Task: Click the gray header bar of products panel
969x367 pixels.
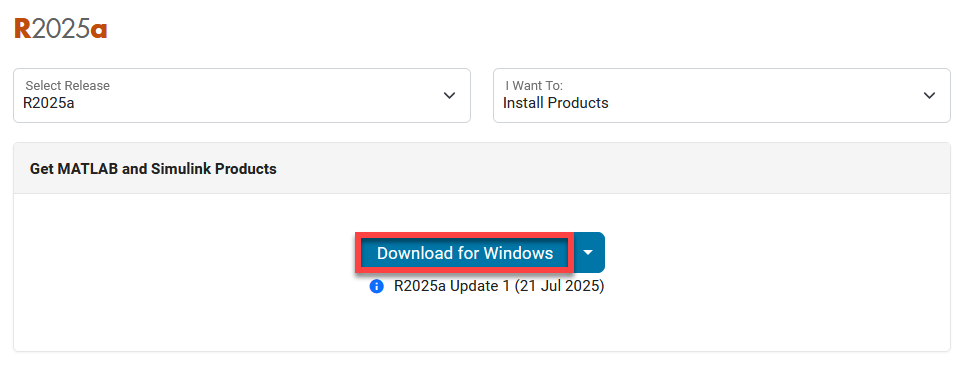Action: tap(482, 169)
